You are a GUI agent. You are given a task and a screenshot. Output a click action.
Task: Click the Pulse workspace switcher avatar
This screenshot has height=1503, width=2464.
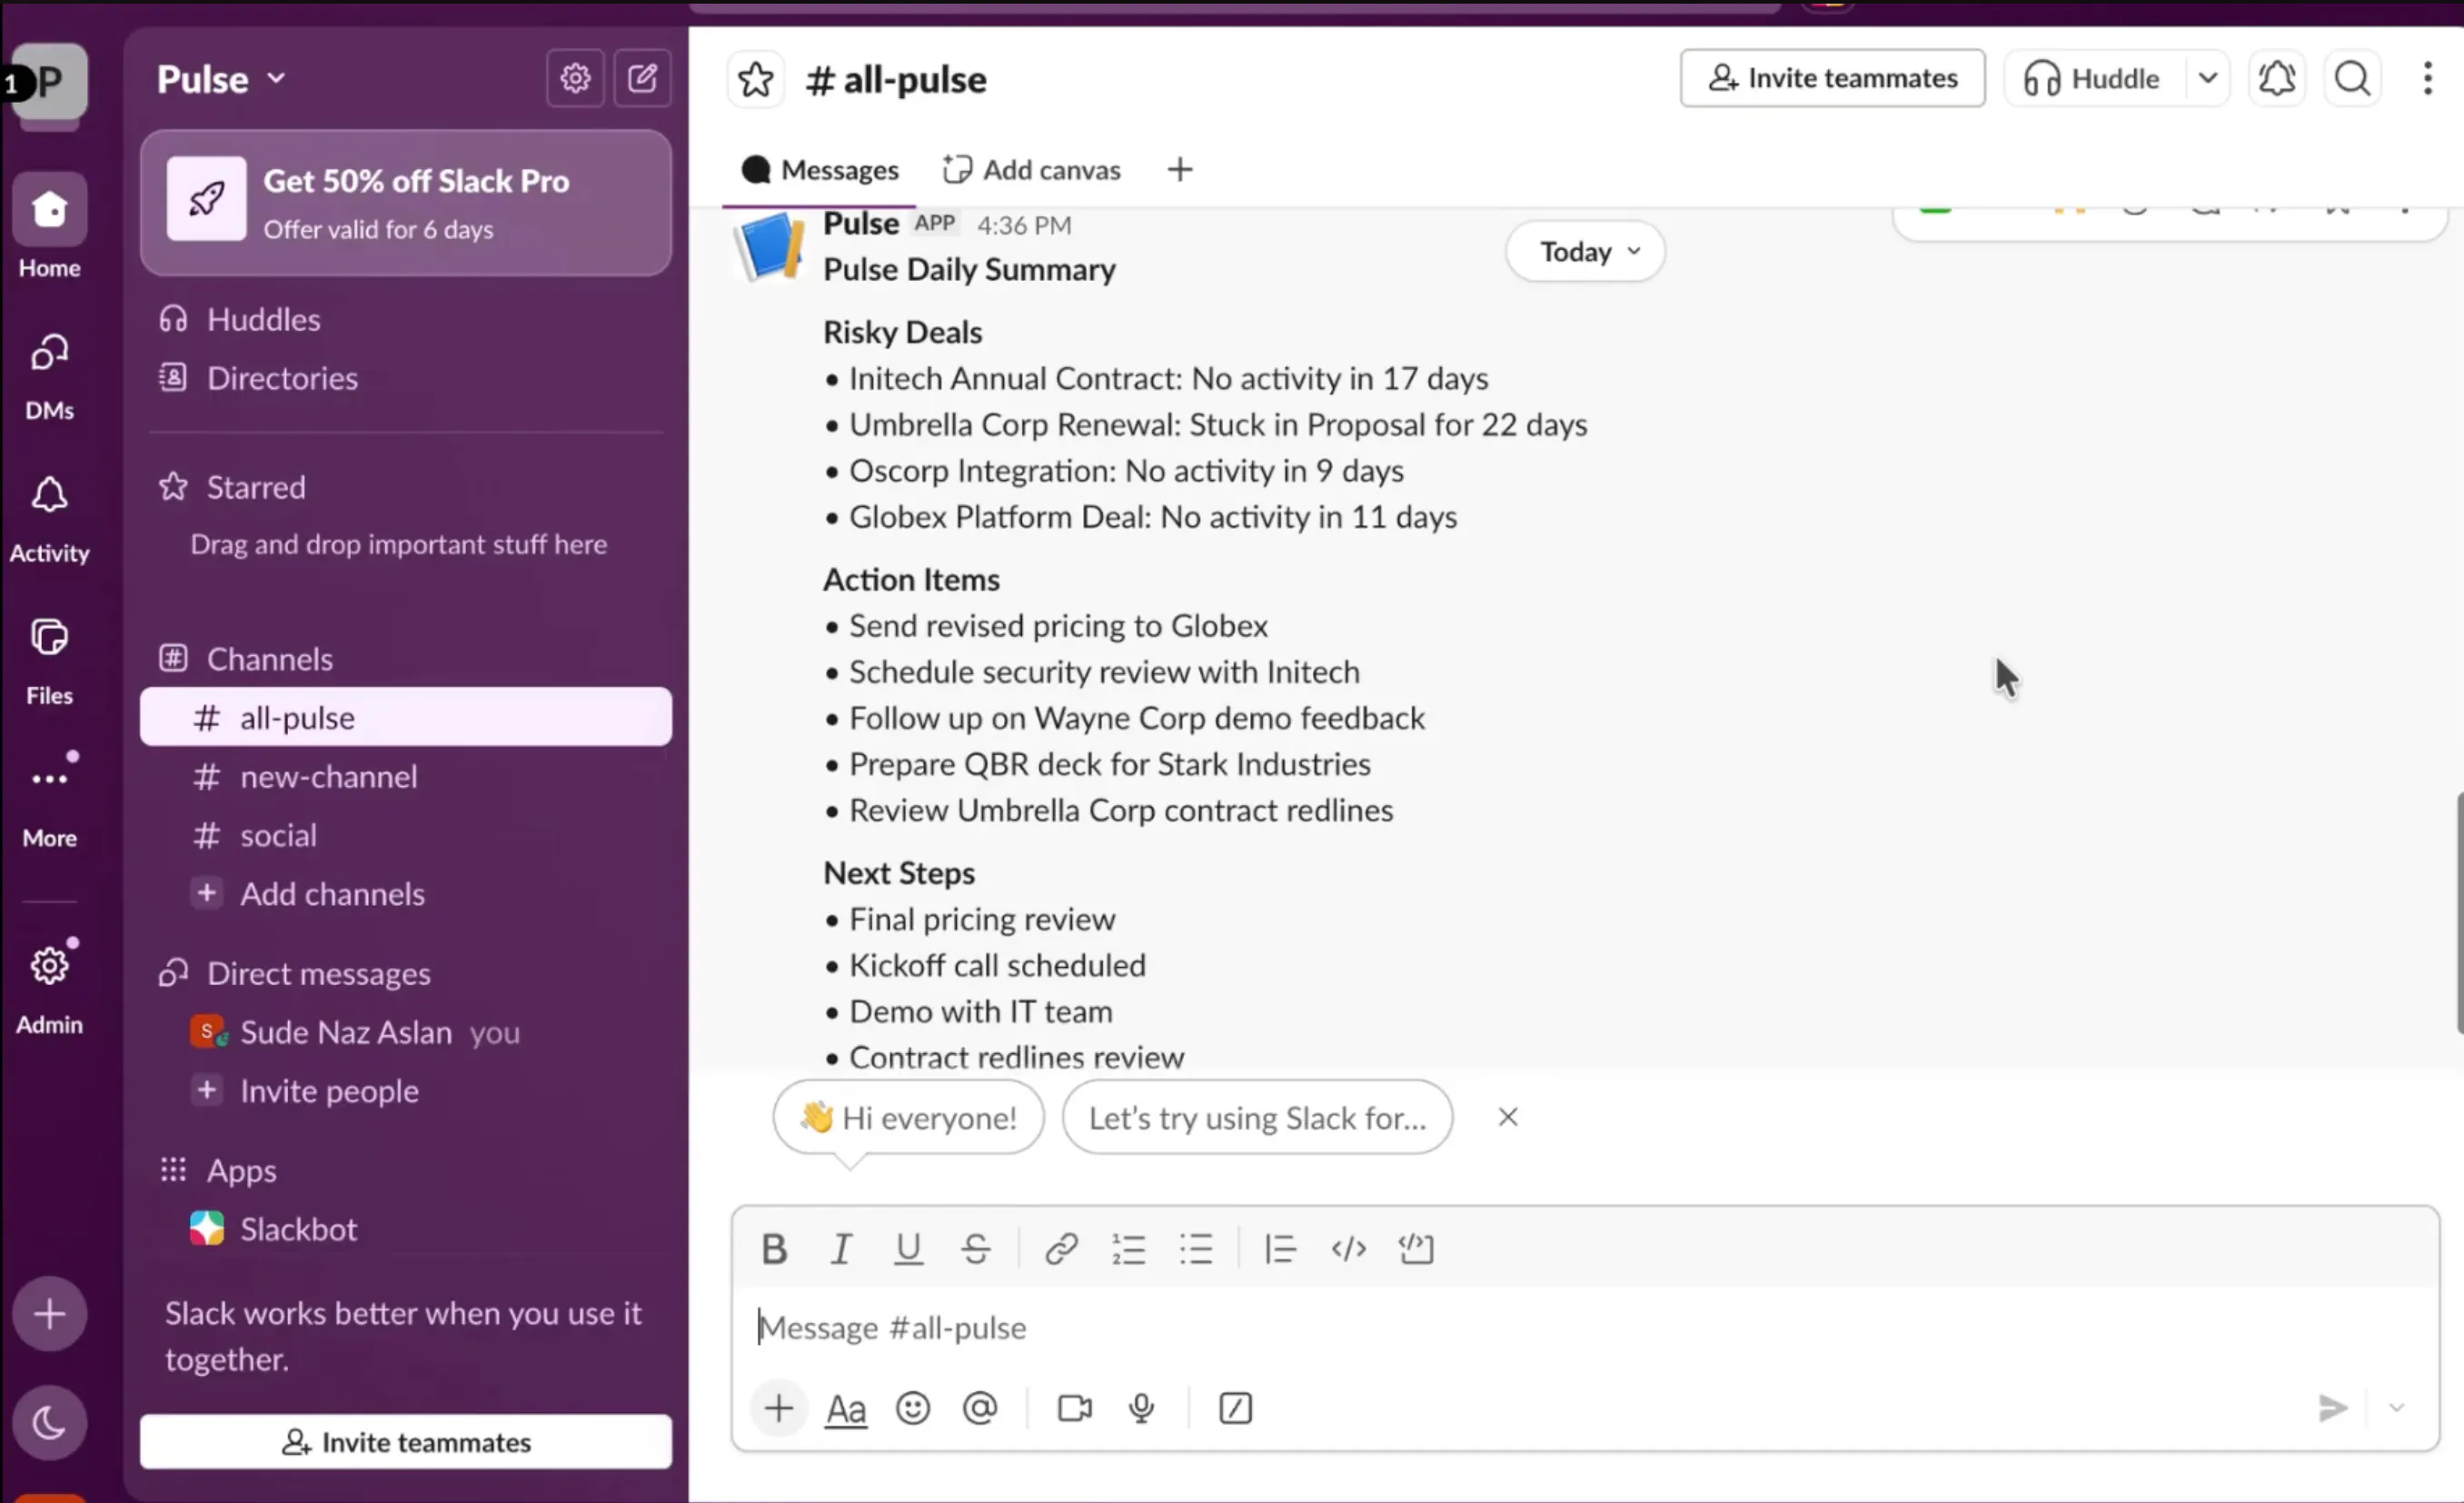coord(49,80)
